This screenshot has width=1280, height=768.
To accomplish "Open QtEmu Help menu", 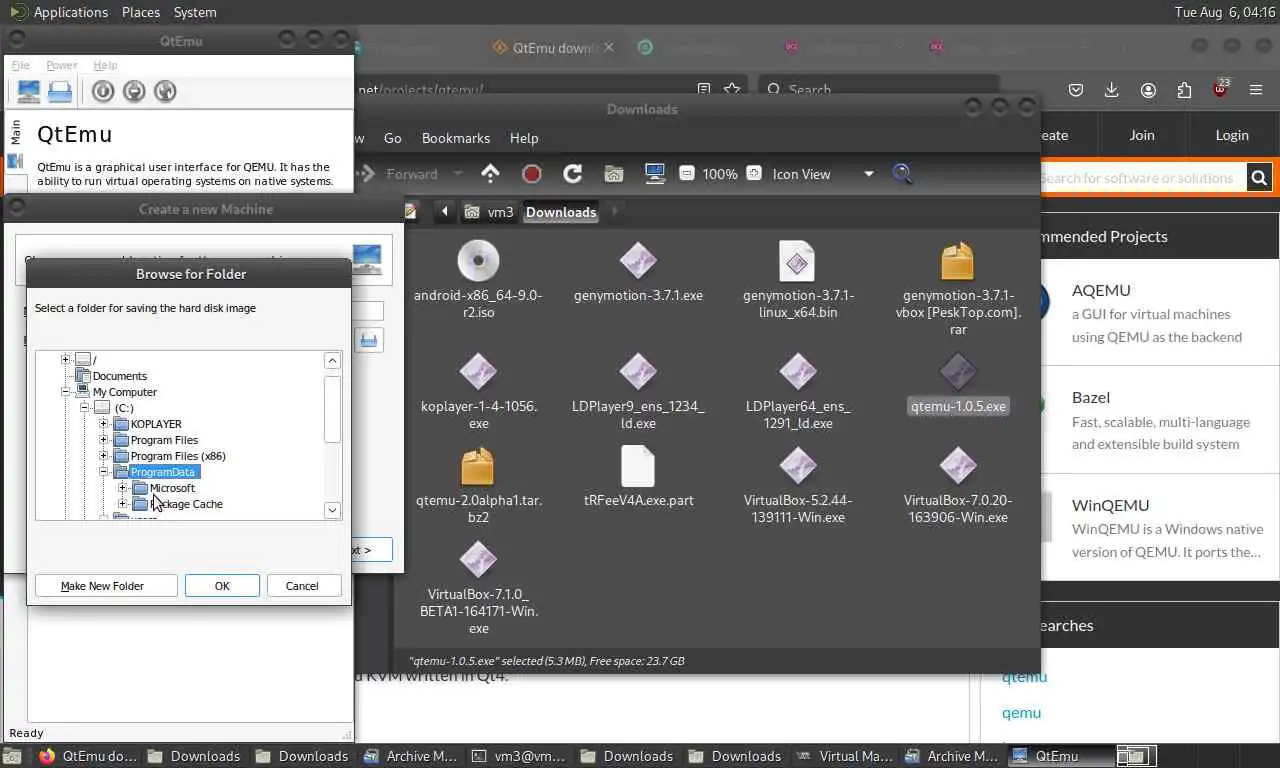I will 105,65.
